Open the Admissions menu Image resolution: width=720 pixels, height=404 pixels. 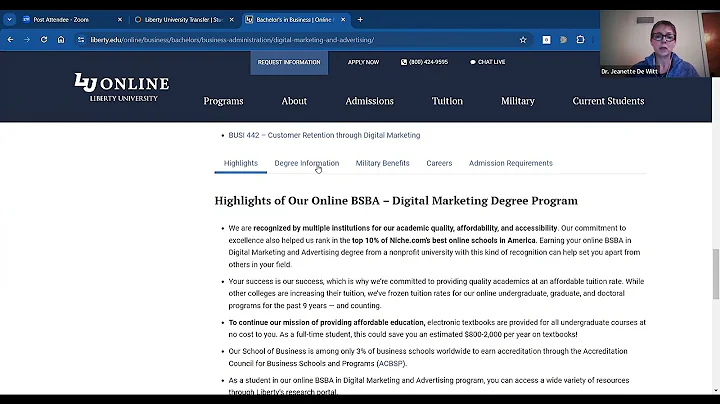[369, 101]
